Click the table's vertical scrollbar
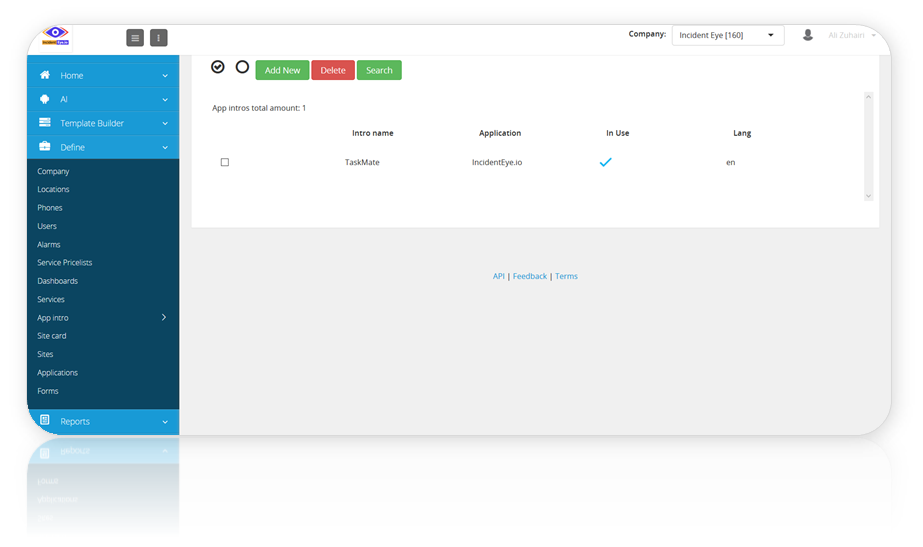Image resolution: width=923 pixels, height=547 pixels. (x=868, y=146)
